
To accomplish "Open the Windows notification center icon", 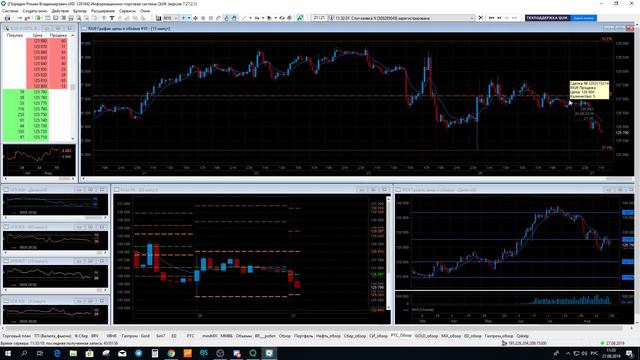I will pyautogui.click(x=630, y=353).
